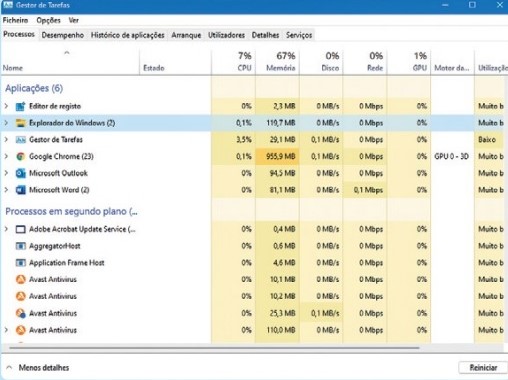Click the AggregatorHost process icon

21,246
